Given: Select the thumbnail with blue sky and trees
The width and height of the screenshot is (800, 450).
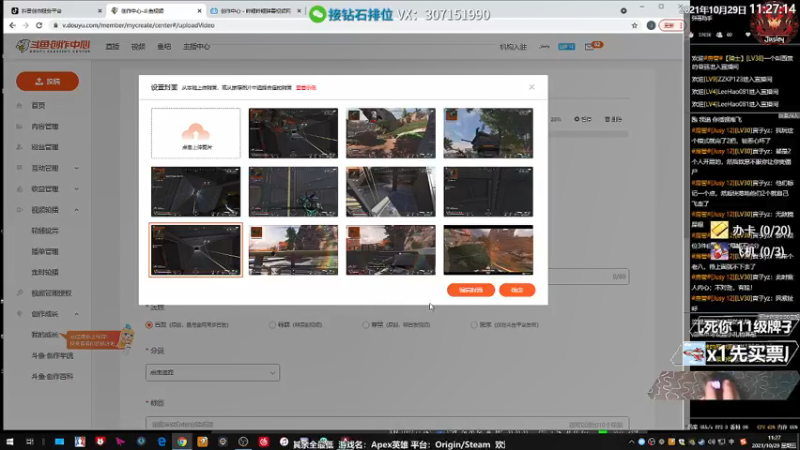Looking at the screenshot, I should point(488,133).
